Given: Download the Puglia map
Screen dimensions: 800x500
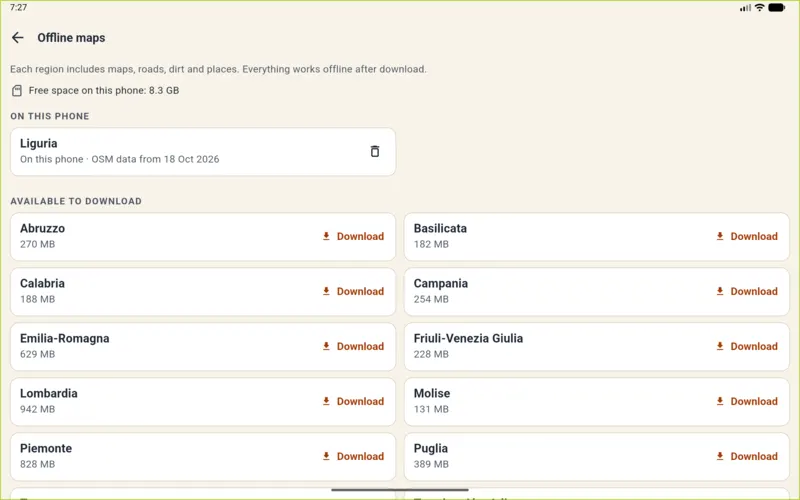Looking at the screenshot, I should click(x=747, y=457).
